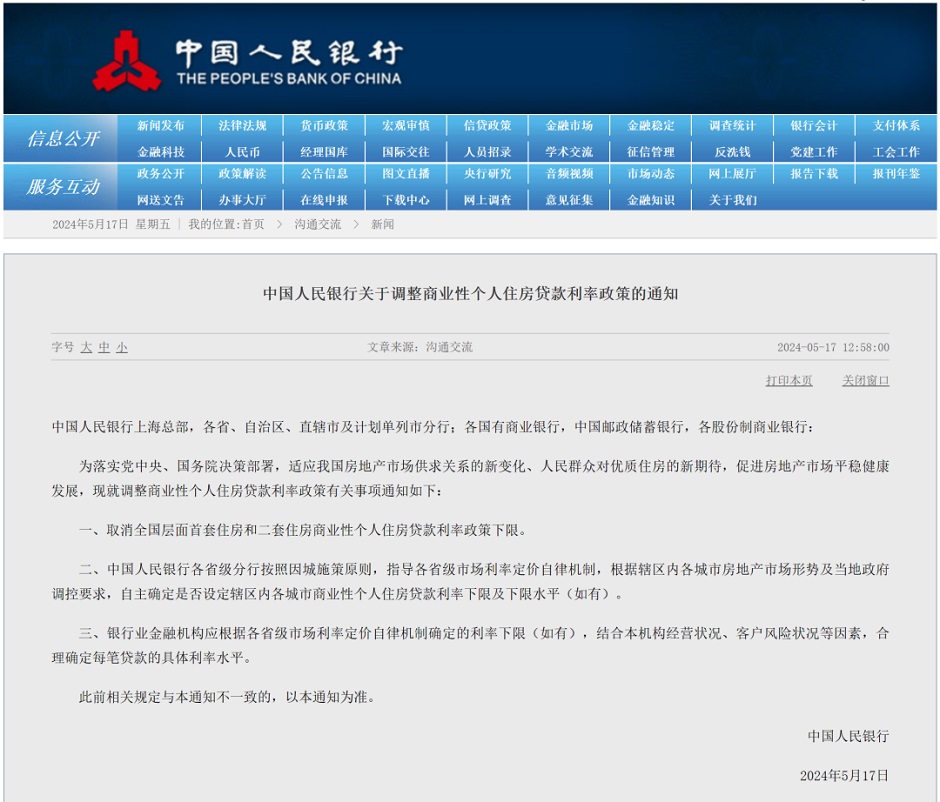This screenshot has width=940, height=802.
Task: Open the 意见征集 navigation entry
Action: (x=569, y=198)
